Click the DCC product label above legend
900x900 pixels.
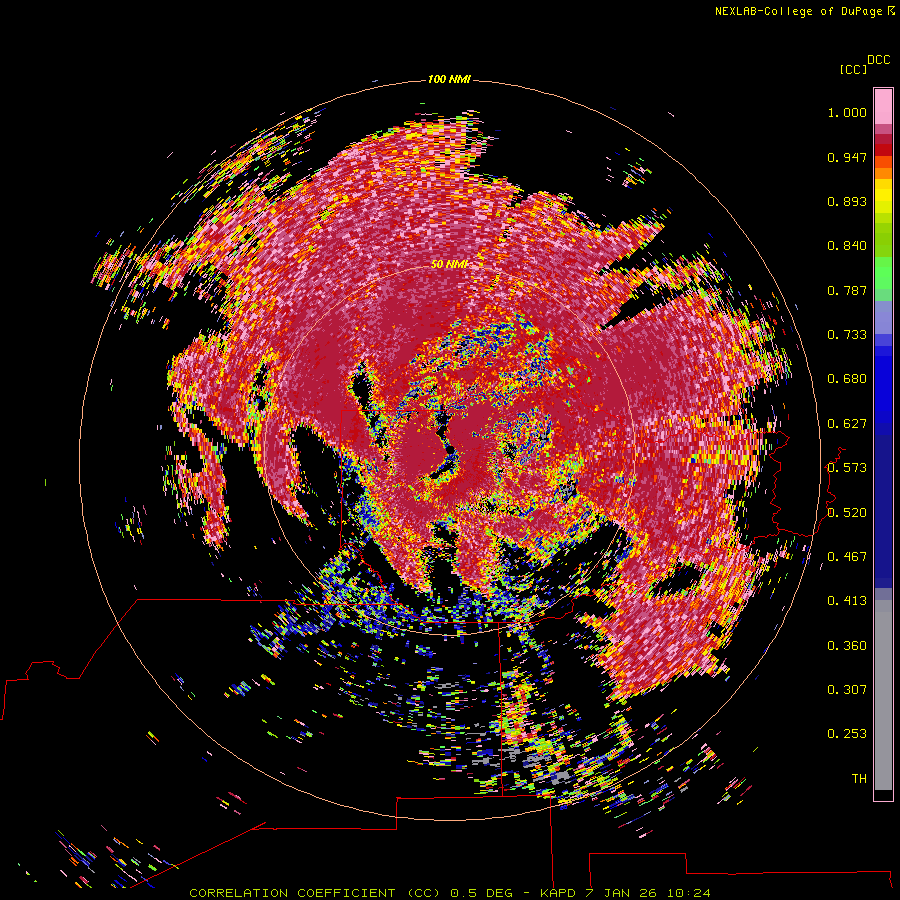(878, 60)
